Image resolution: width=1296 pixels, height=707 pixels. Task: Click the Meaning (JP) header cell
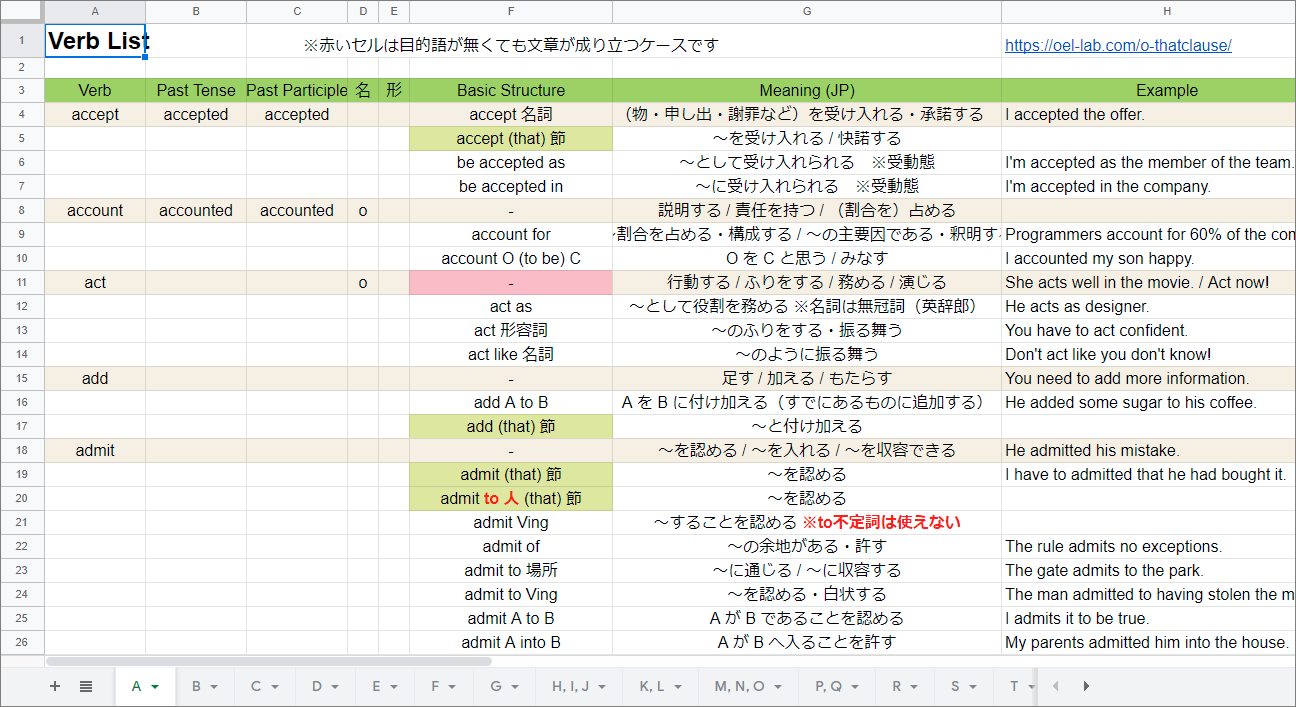[807, 90]
